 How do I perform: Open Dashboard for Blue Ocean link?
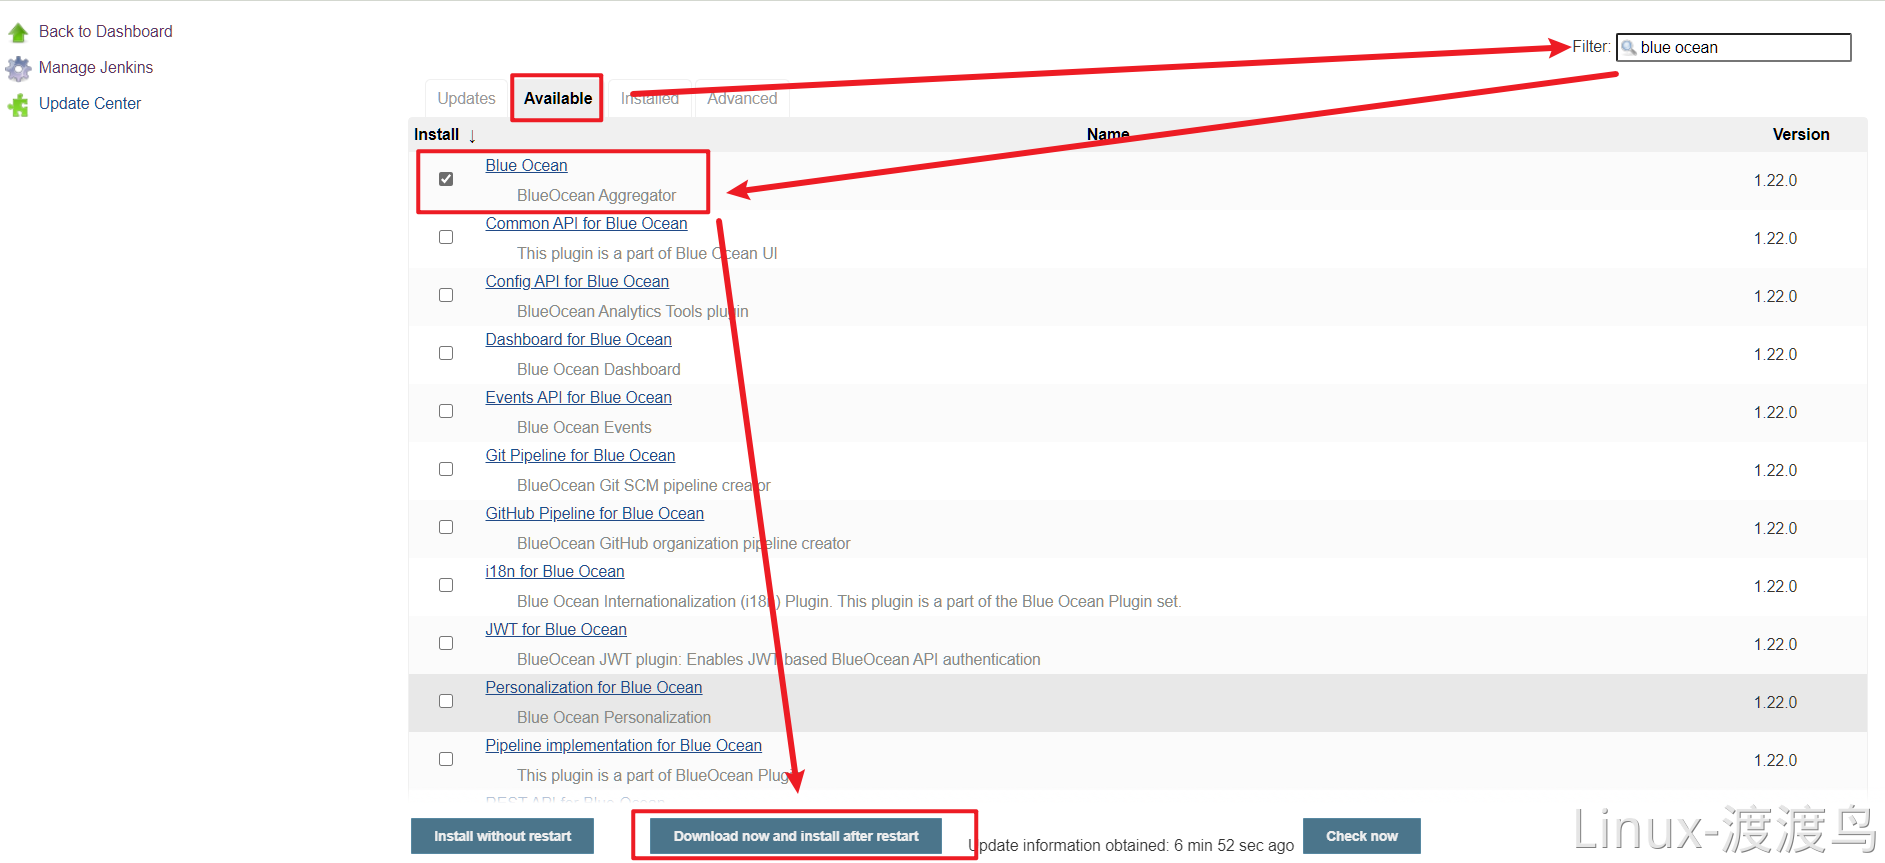click(578, 339)
